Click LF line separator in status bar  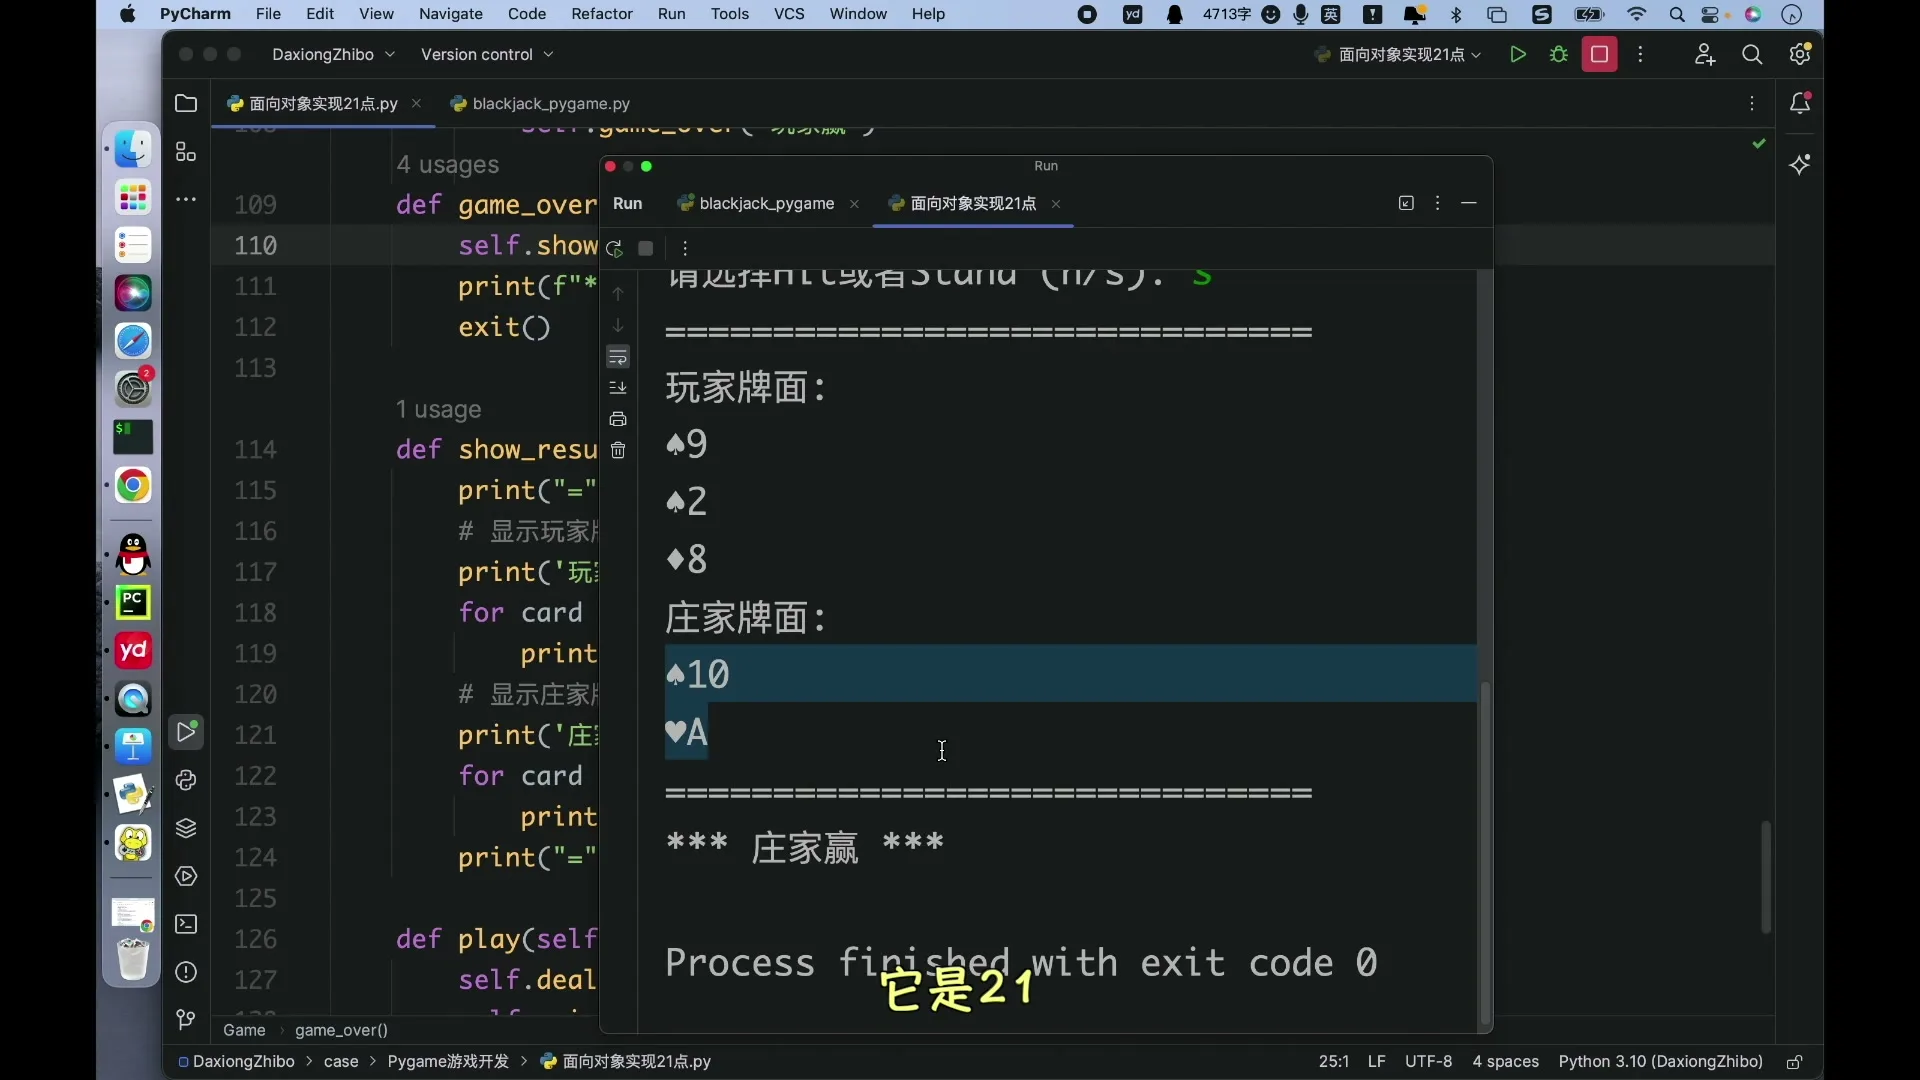1377,1061
